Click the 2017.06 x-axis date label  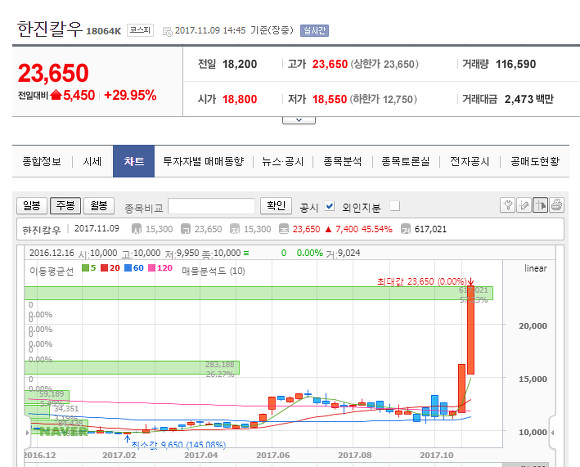(x=273, y=455)
